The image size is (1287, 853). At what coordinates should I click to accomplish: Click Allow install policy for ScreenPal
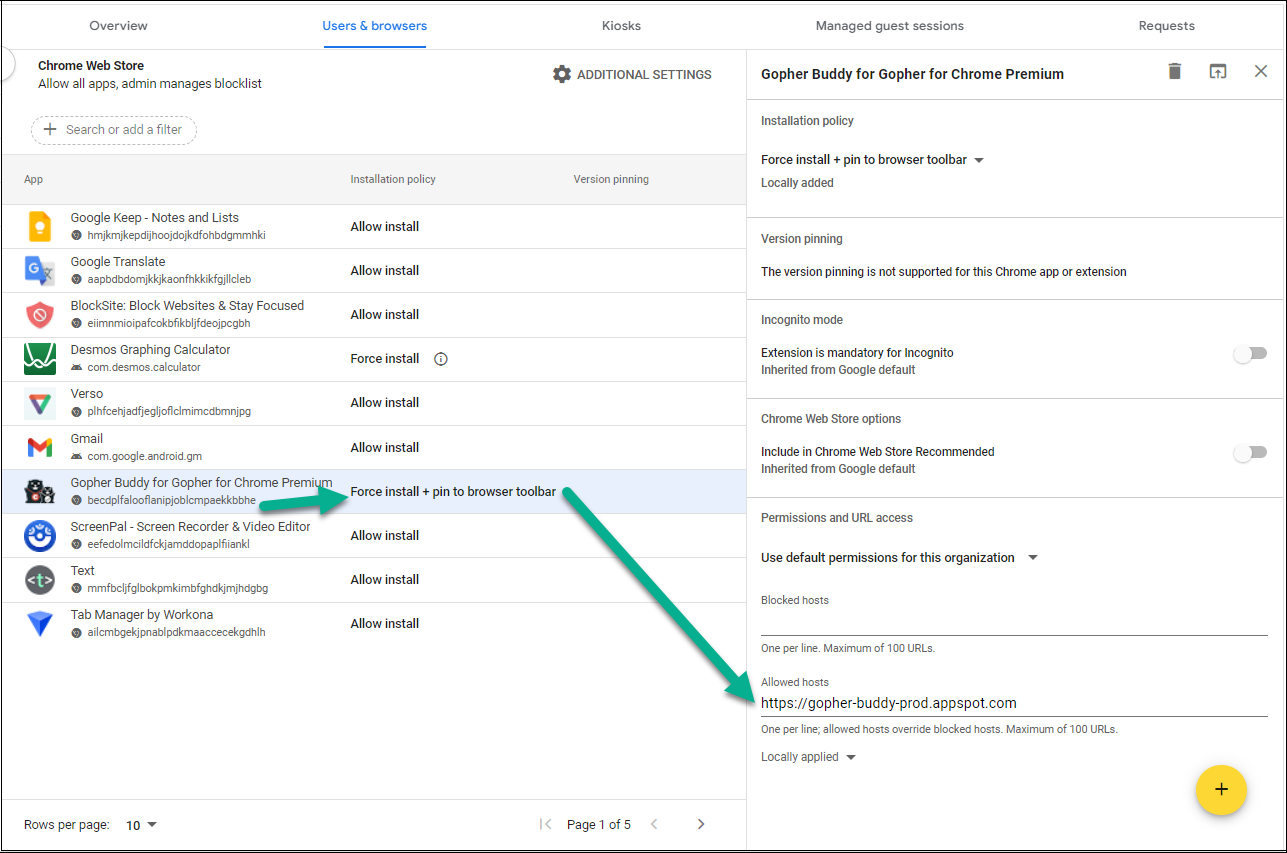pyautogui.click(x=385, y=536)
